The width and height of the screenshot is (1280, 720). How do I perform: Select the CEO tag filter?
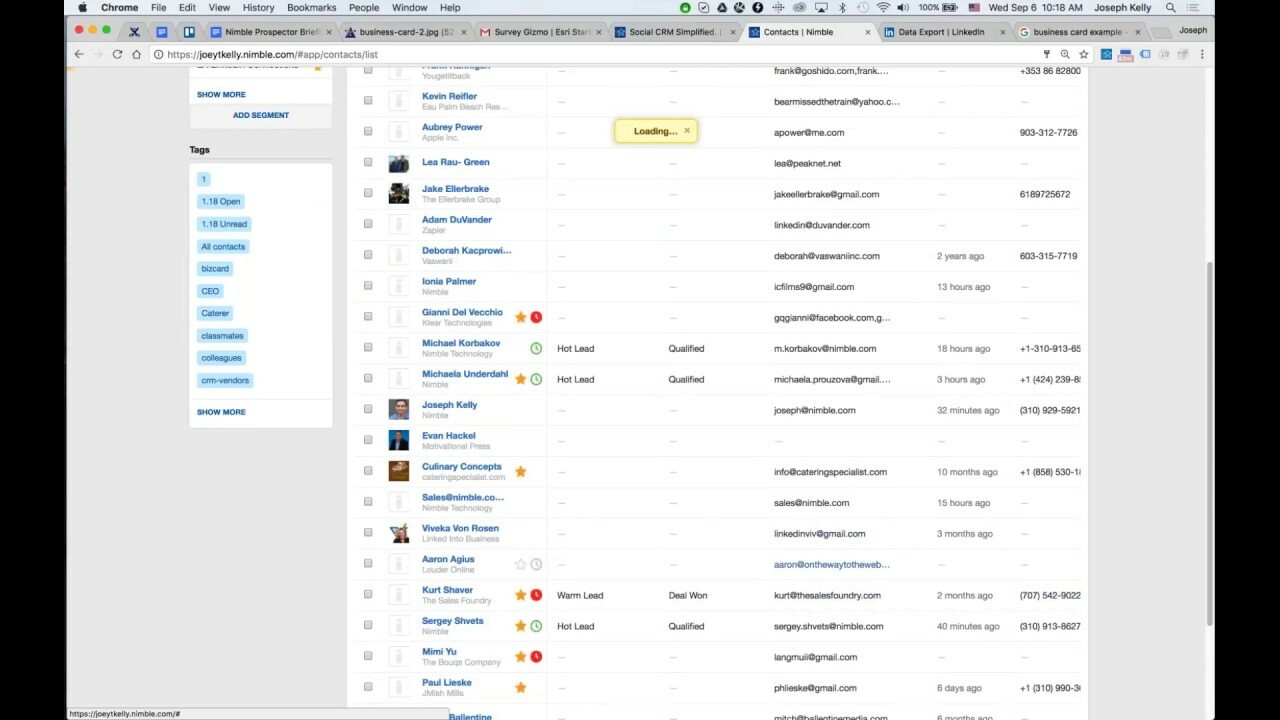click(x=209, y=290)
